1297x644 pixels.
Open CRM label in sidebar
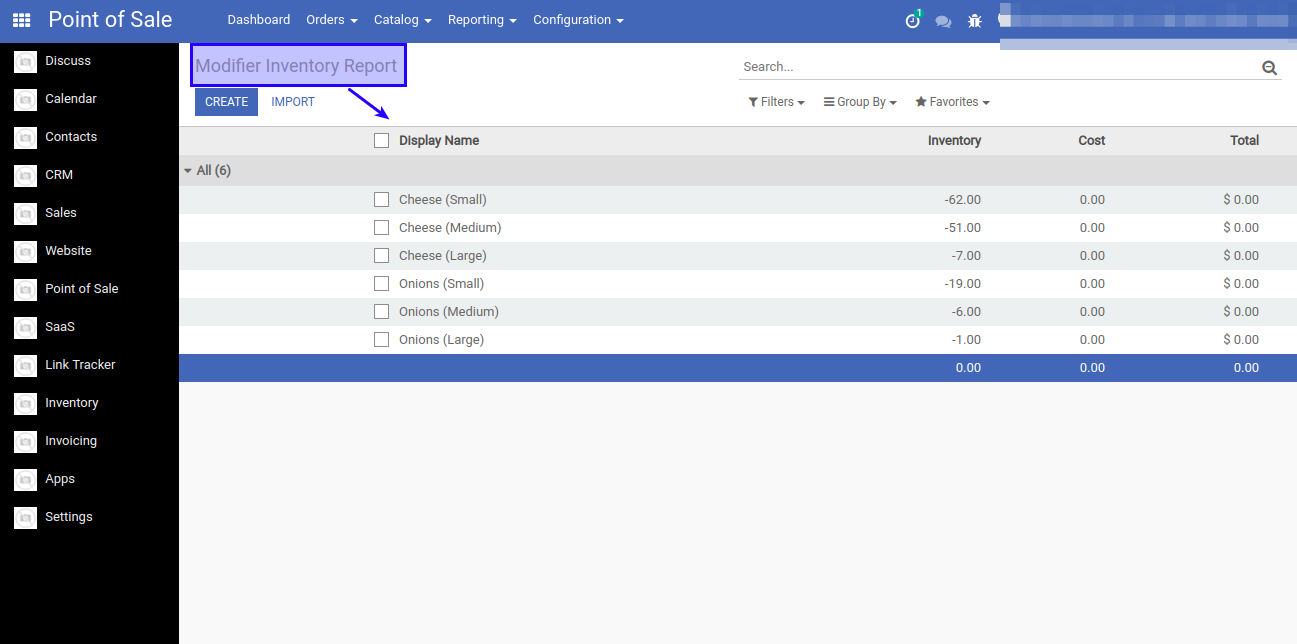tap(59, 175)
